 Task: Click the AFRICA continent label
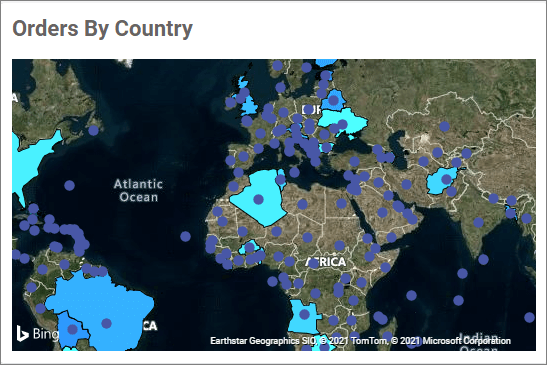(326, 262)
